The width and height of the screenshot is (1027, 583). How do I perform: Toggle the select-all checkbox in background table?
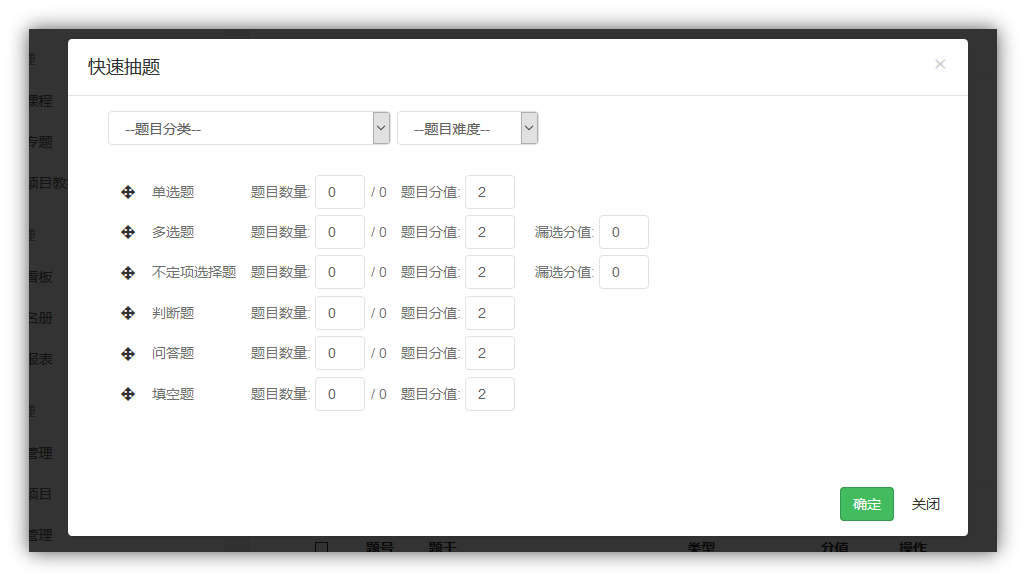pyautogui.click(x=321, y=547)
